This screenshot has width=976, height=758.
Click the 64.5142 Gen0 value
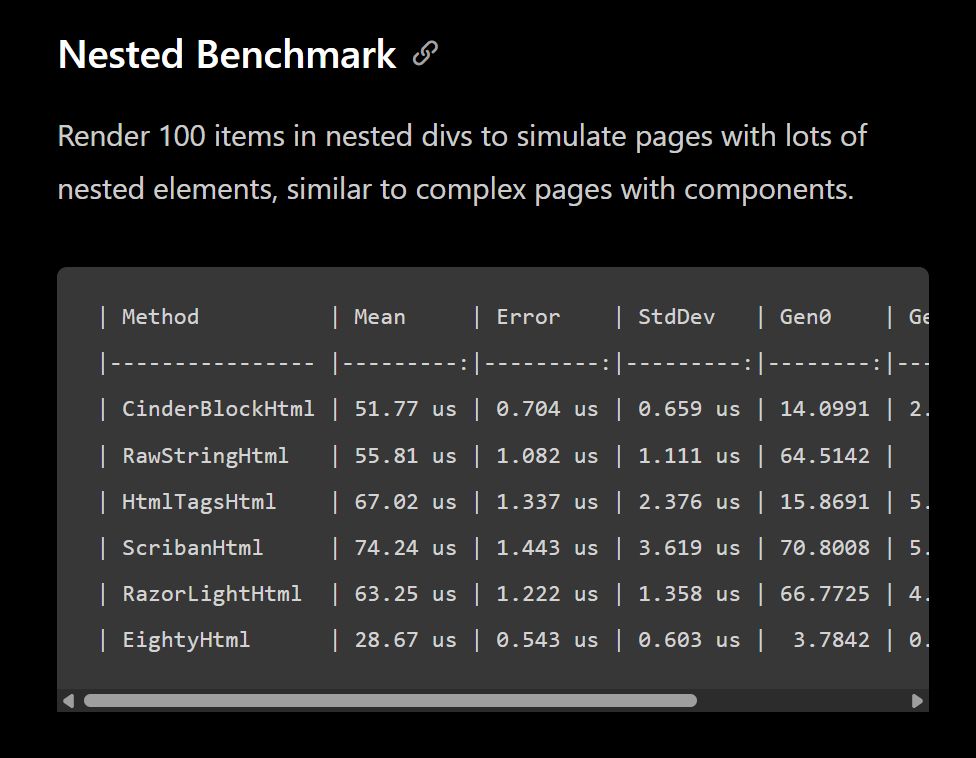click(825, 456)
